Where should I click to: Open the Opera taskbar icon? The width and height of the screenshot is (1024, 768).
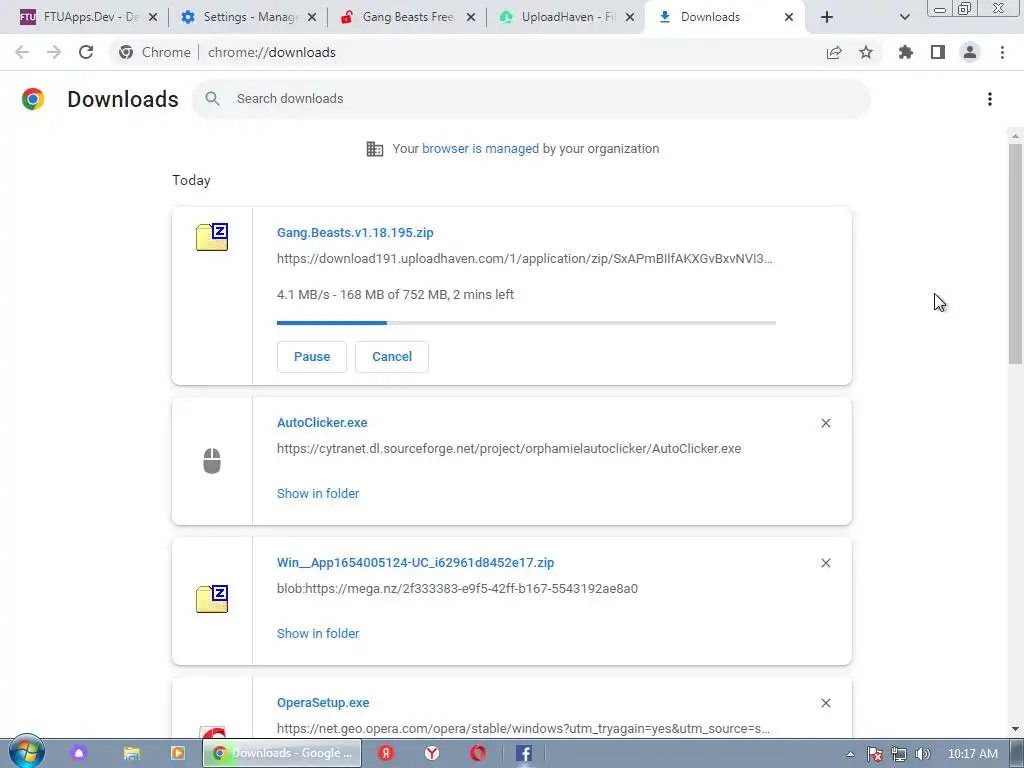coord(478,753)
